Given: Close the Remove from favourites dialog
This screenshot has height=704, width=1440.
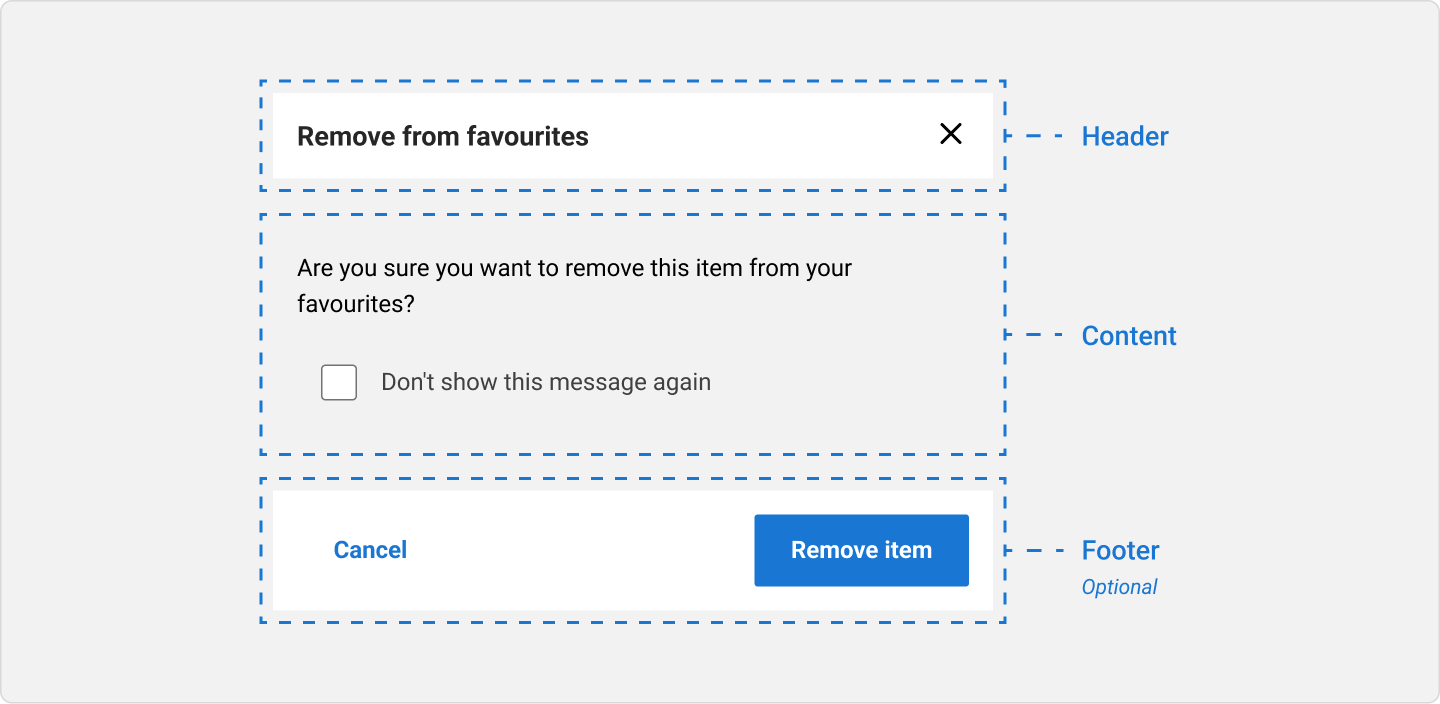Looking at the screenshot, I should [x=951, y=134].
